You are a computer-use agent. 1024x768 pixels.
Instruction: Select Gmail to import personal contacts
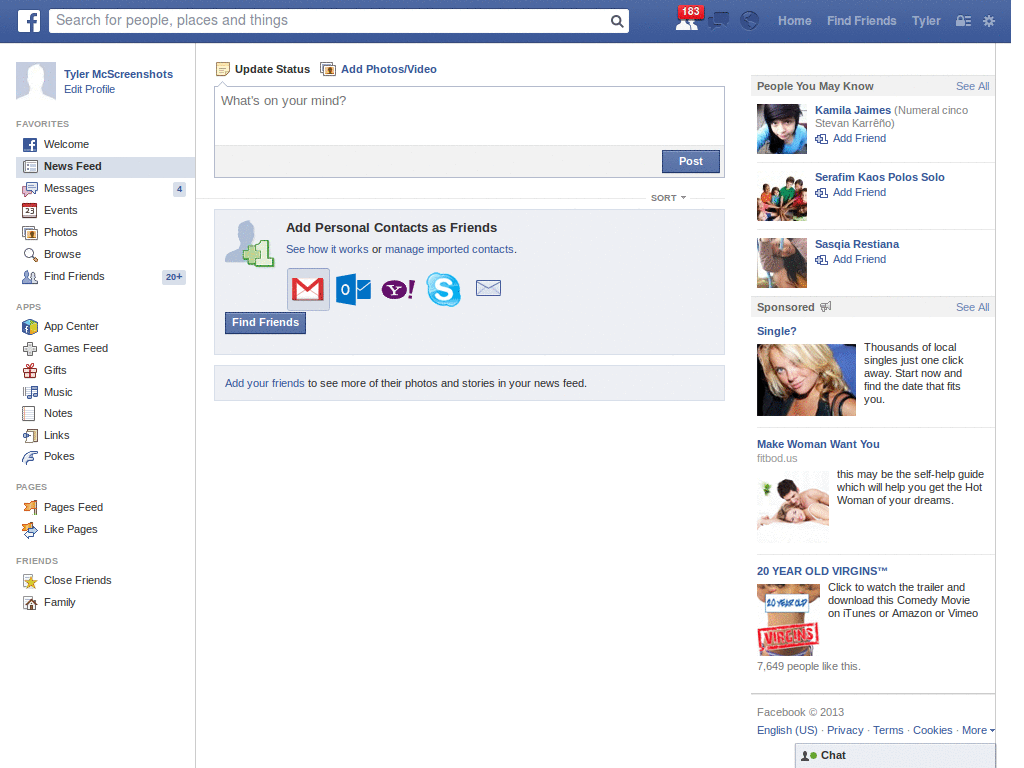pos(307,288)
